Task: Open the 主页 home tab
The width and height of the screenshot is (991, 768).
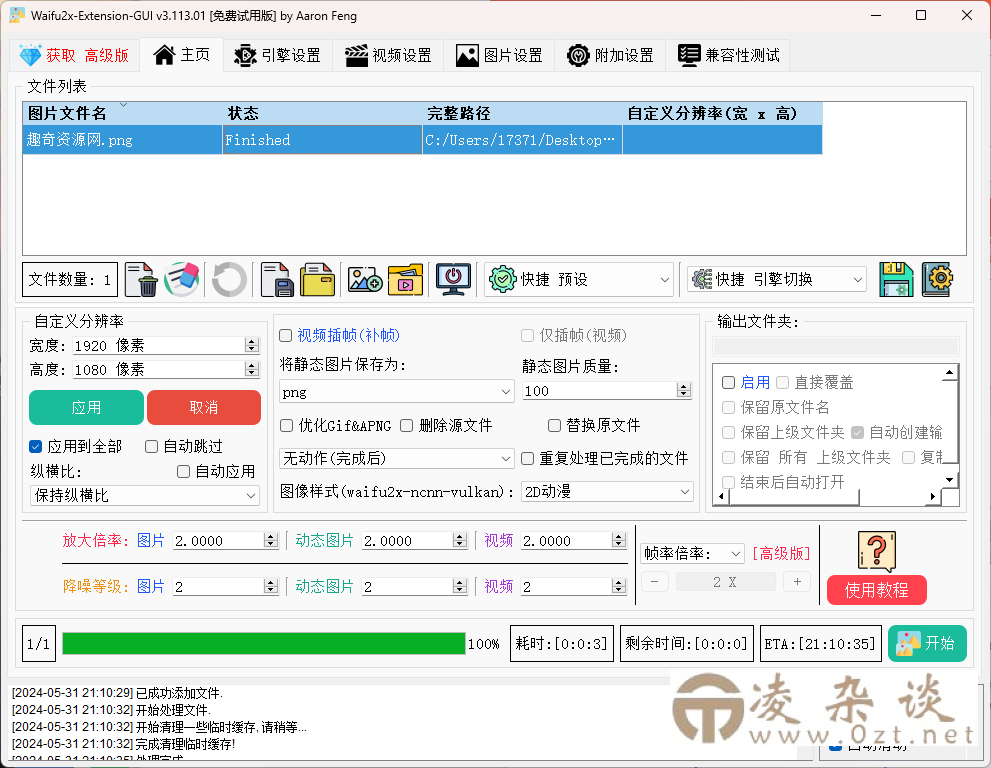Action: pos(181,56)
